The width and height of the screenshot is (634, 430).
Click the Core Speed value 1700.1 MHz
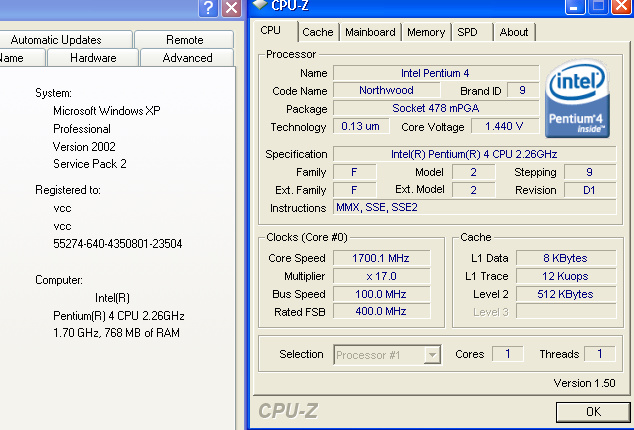(381, 258)
